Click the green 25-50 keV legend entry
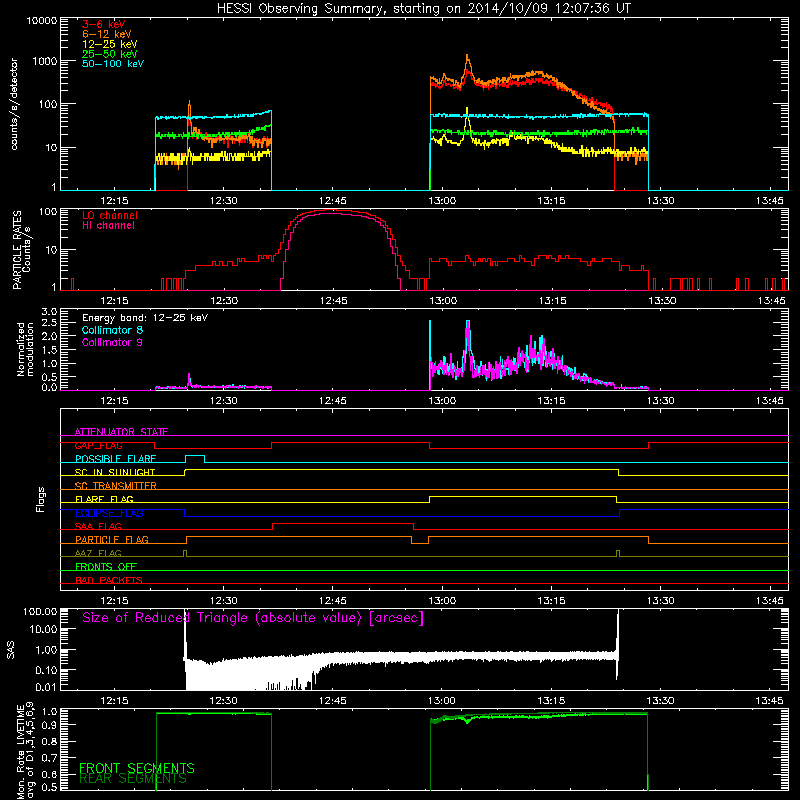 click(110, 54)
